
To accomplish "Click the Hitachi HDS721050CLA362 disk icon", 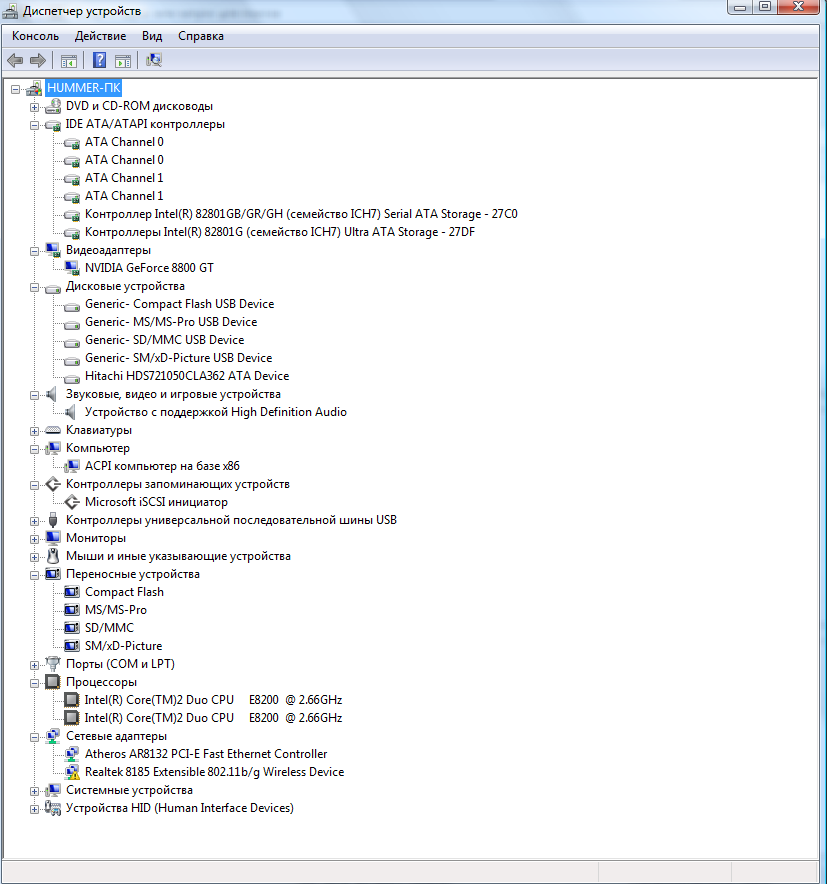I will [x=72, y=377].
